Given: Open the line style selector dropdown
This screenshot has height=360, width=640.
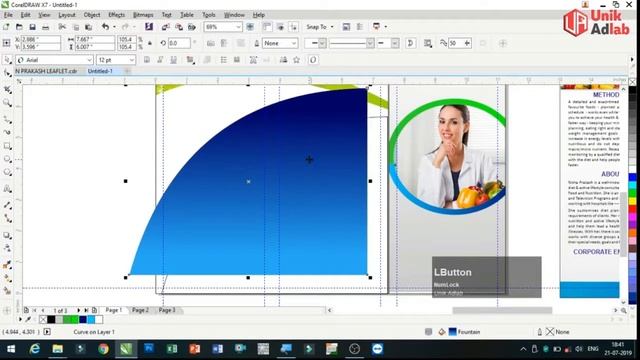Looking at the screenshot, I should coord(370,43).
